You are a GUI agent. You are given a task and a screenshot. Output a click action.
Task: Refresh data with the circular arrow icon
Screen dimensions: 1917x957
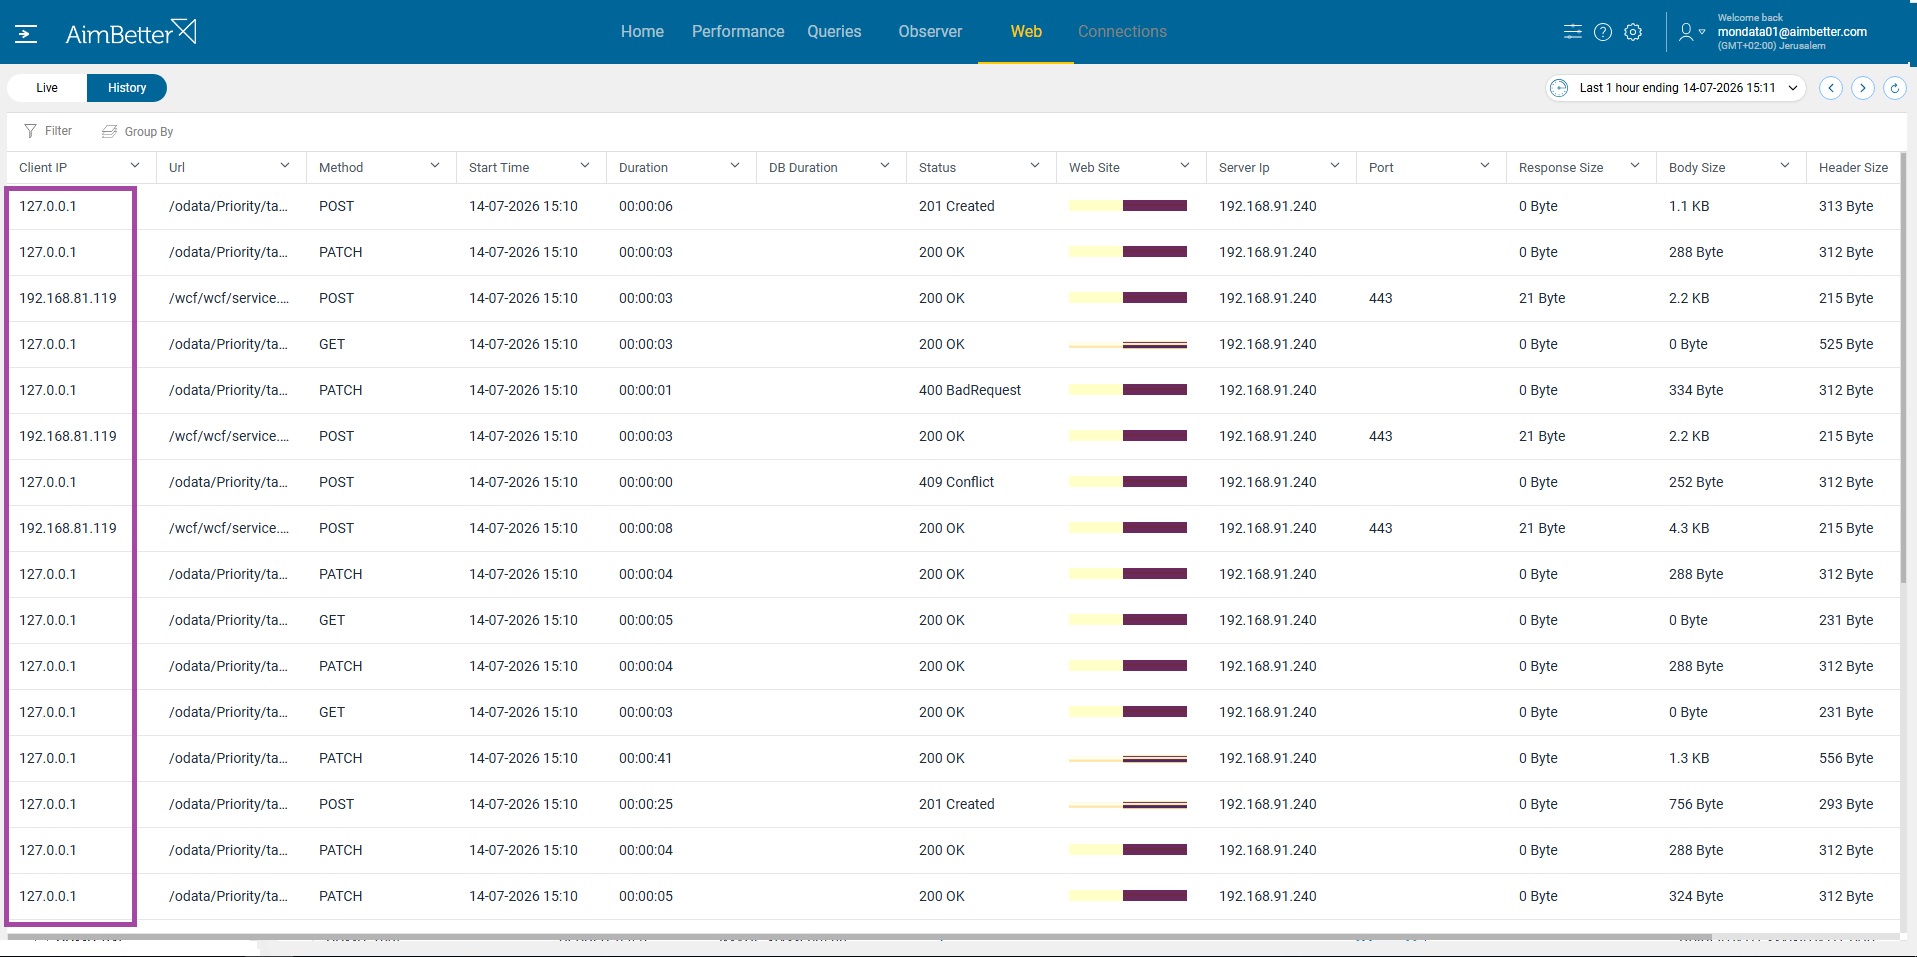tap(1895, 88)
